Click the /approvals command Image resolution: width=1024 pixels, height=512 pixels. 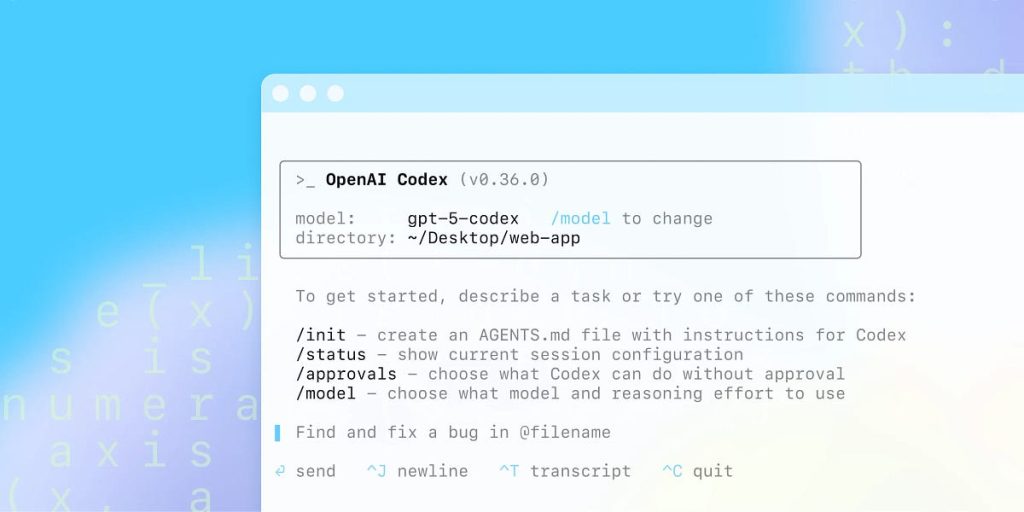click(346, 374)
